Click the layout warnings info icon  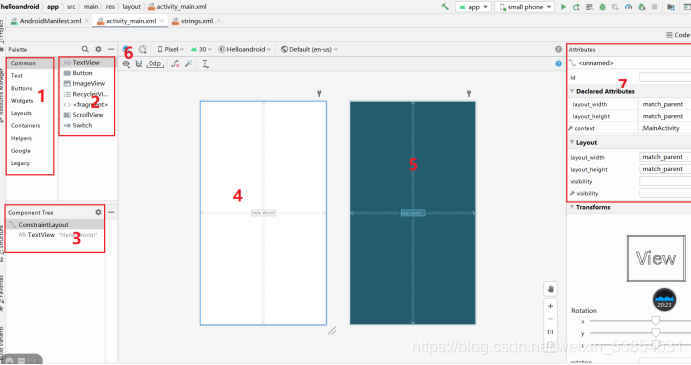pos(558,49)
